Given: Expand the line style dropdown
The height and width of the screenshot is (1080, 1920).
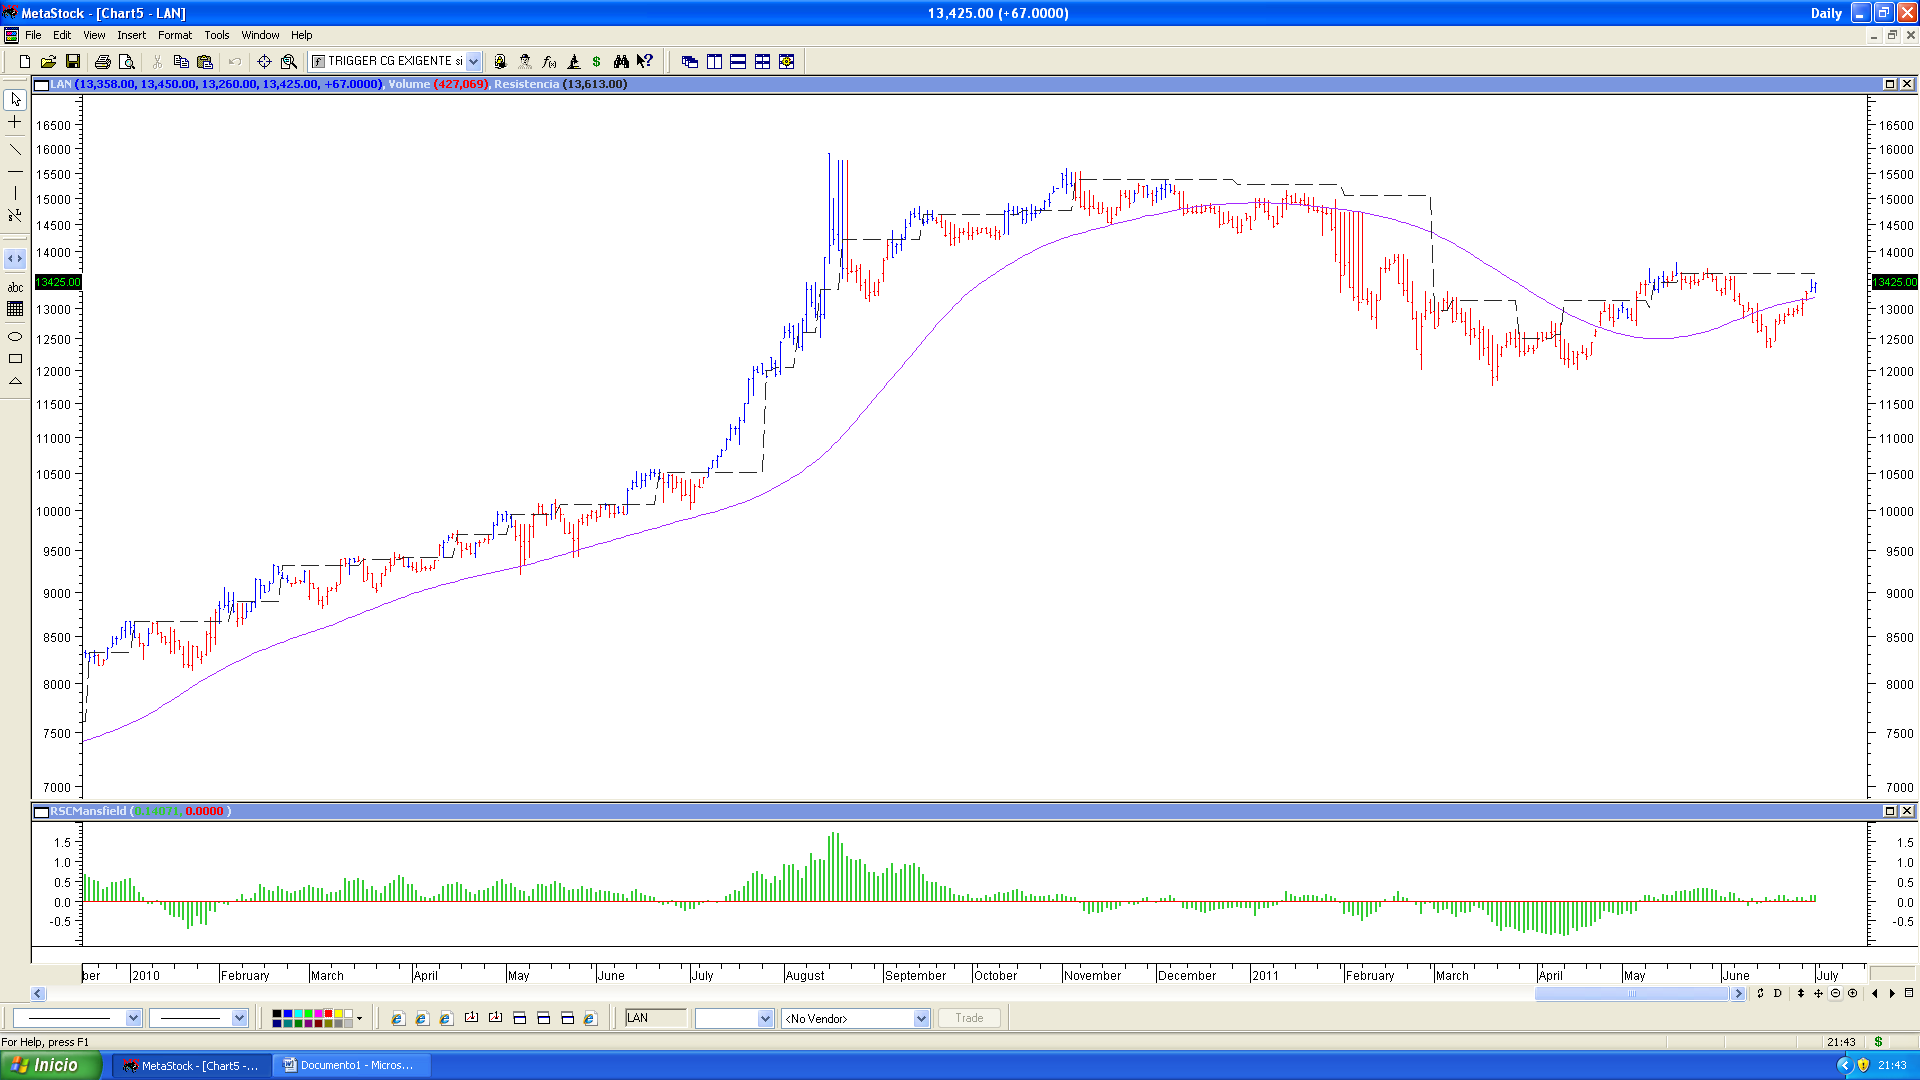Looking at the screenshot, I should pos(134,1019).
